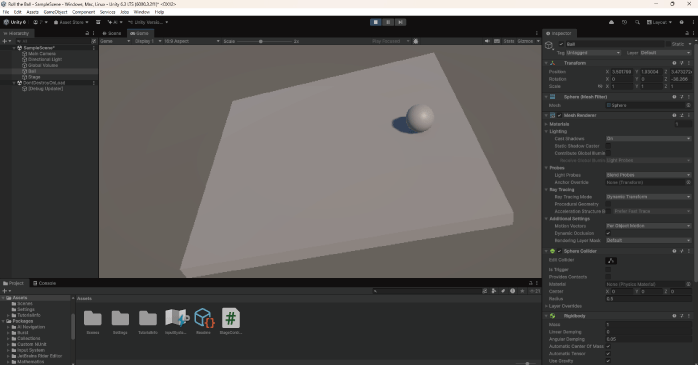Open the Tag Untagged dropdown

[593, 53]
